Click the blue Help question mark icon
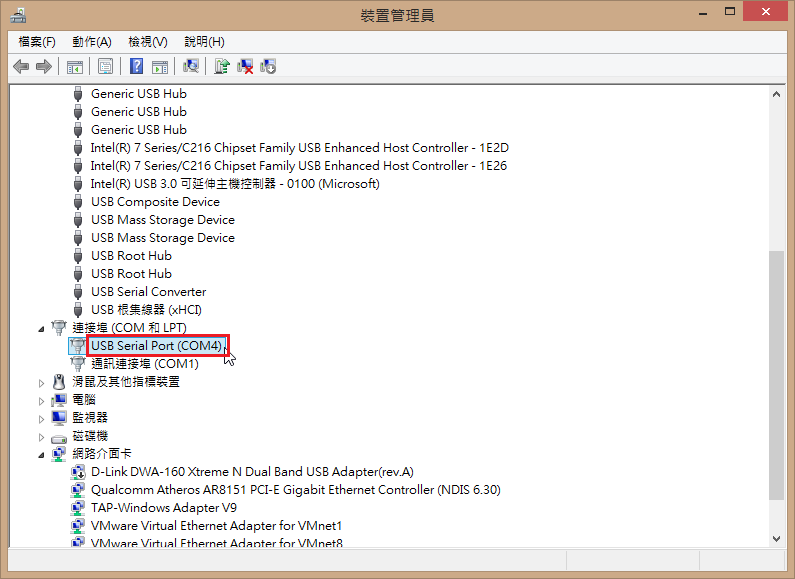 click(136, 66)
